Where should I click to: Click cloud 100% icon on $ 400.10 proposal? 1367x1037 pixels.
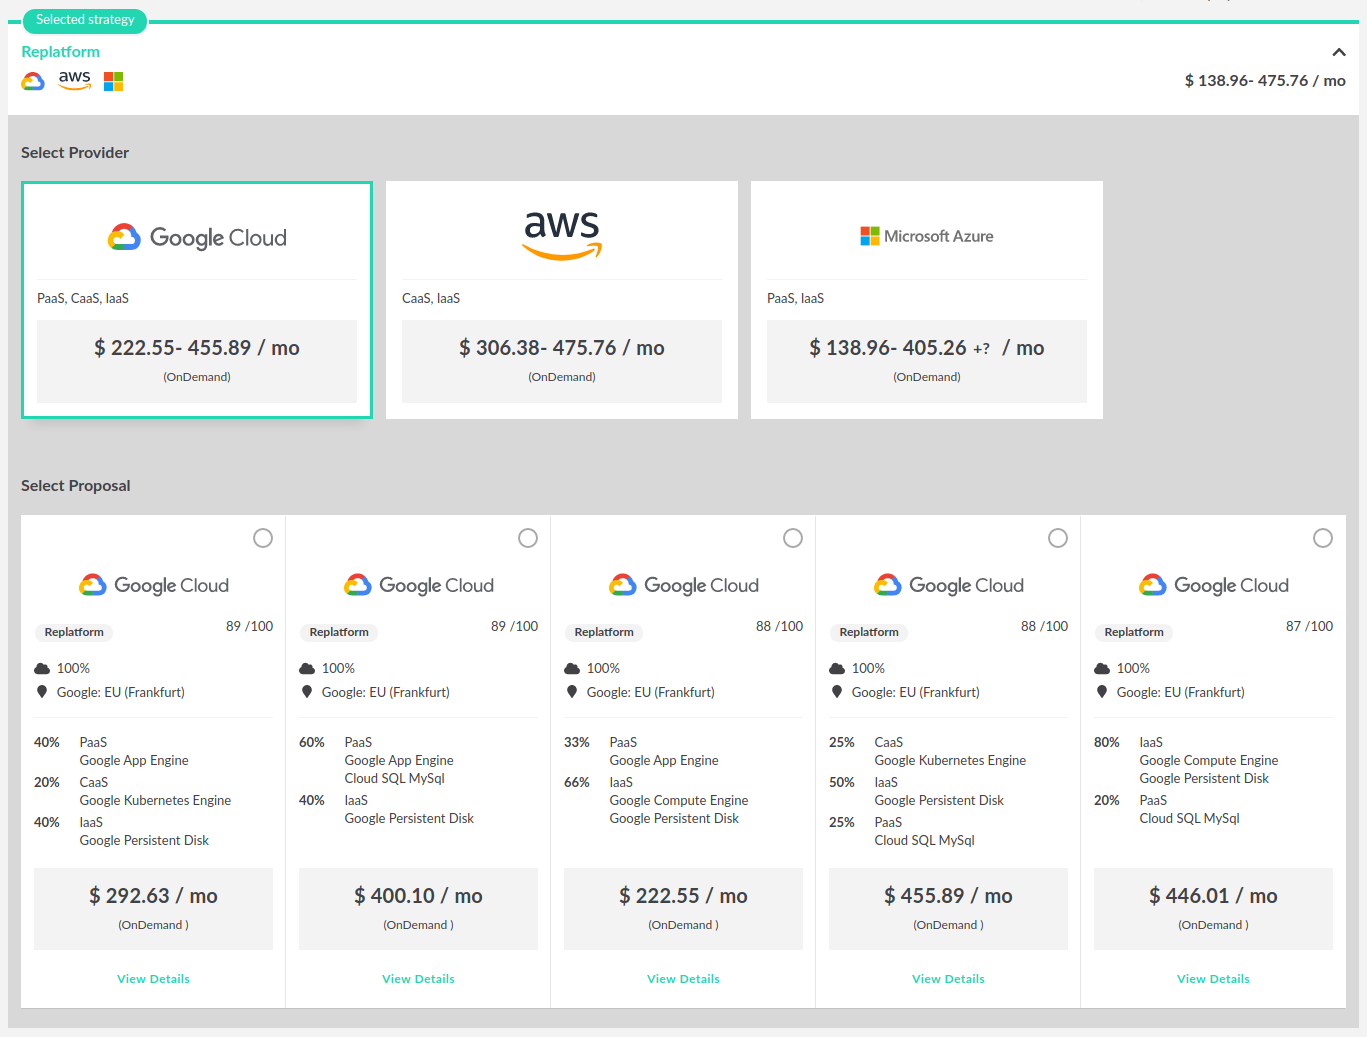click(307, 668)
